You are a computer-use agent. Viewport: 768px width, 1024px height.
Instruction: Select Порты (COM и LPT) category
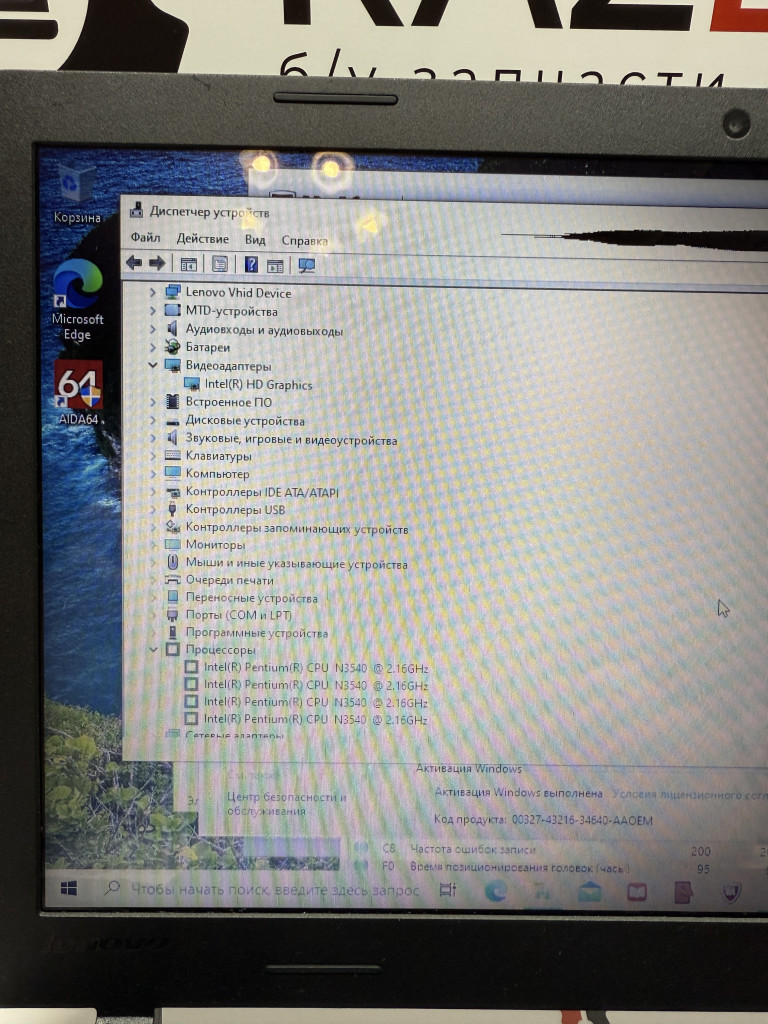point(238,615)
